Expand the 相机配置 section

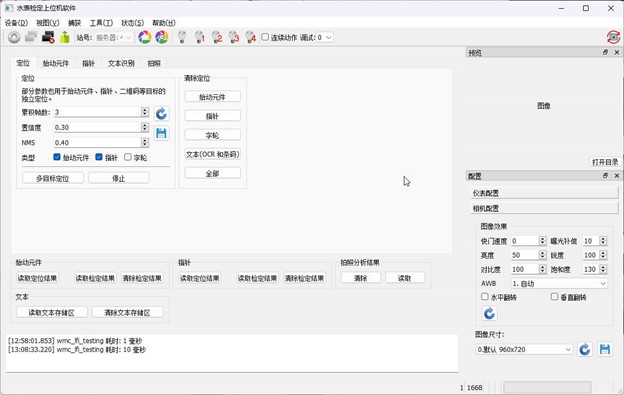(x=544, y=208)
